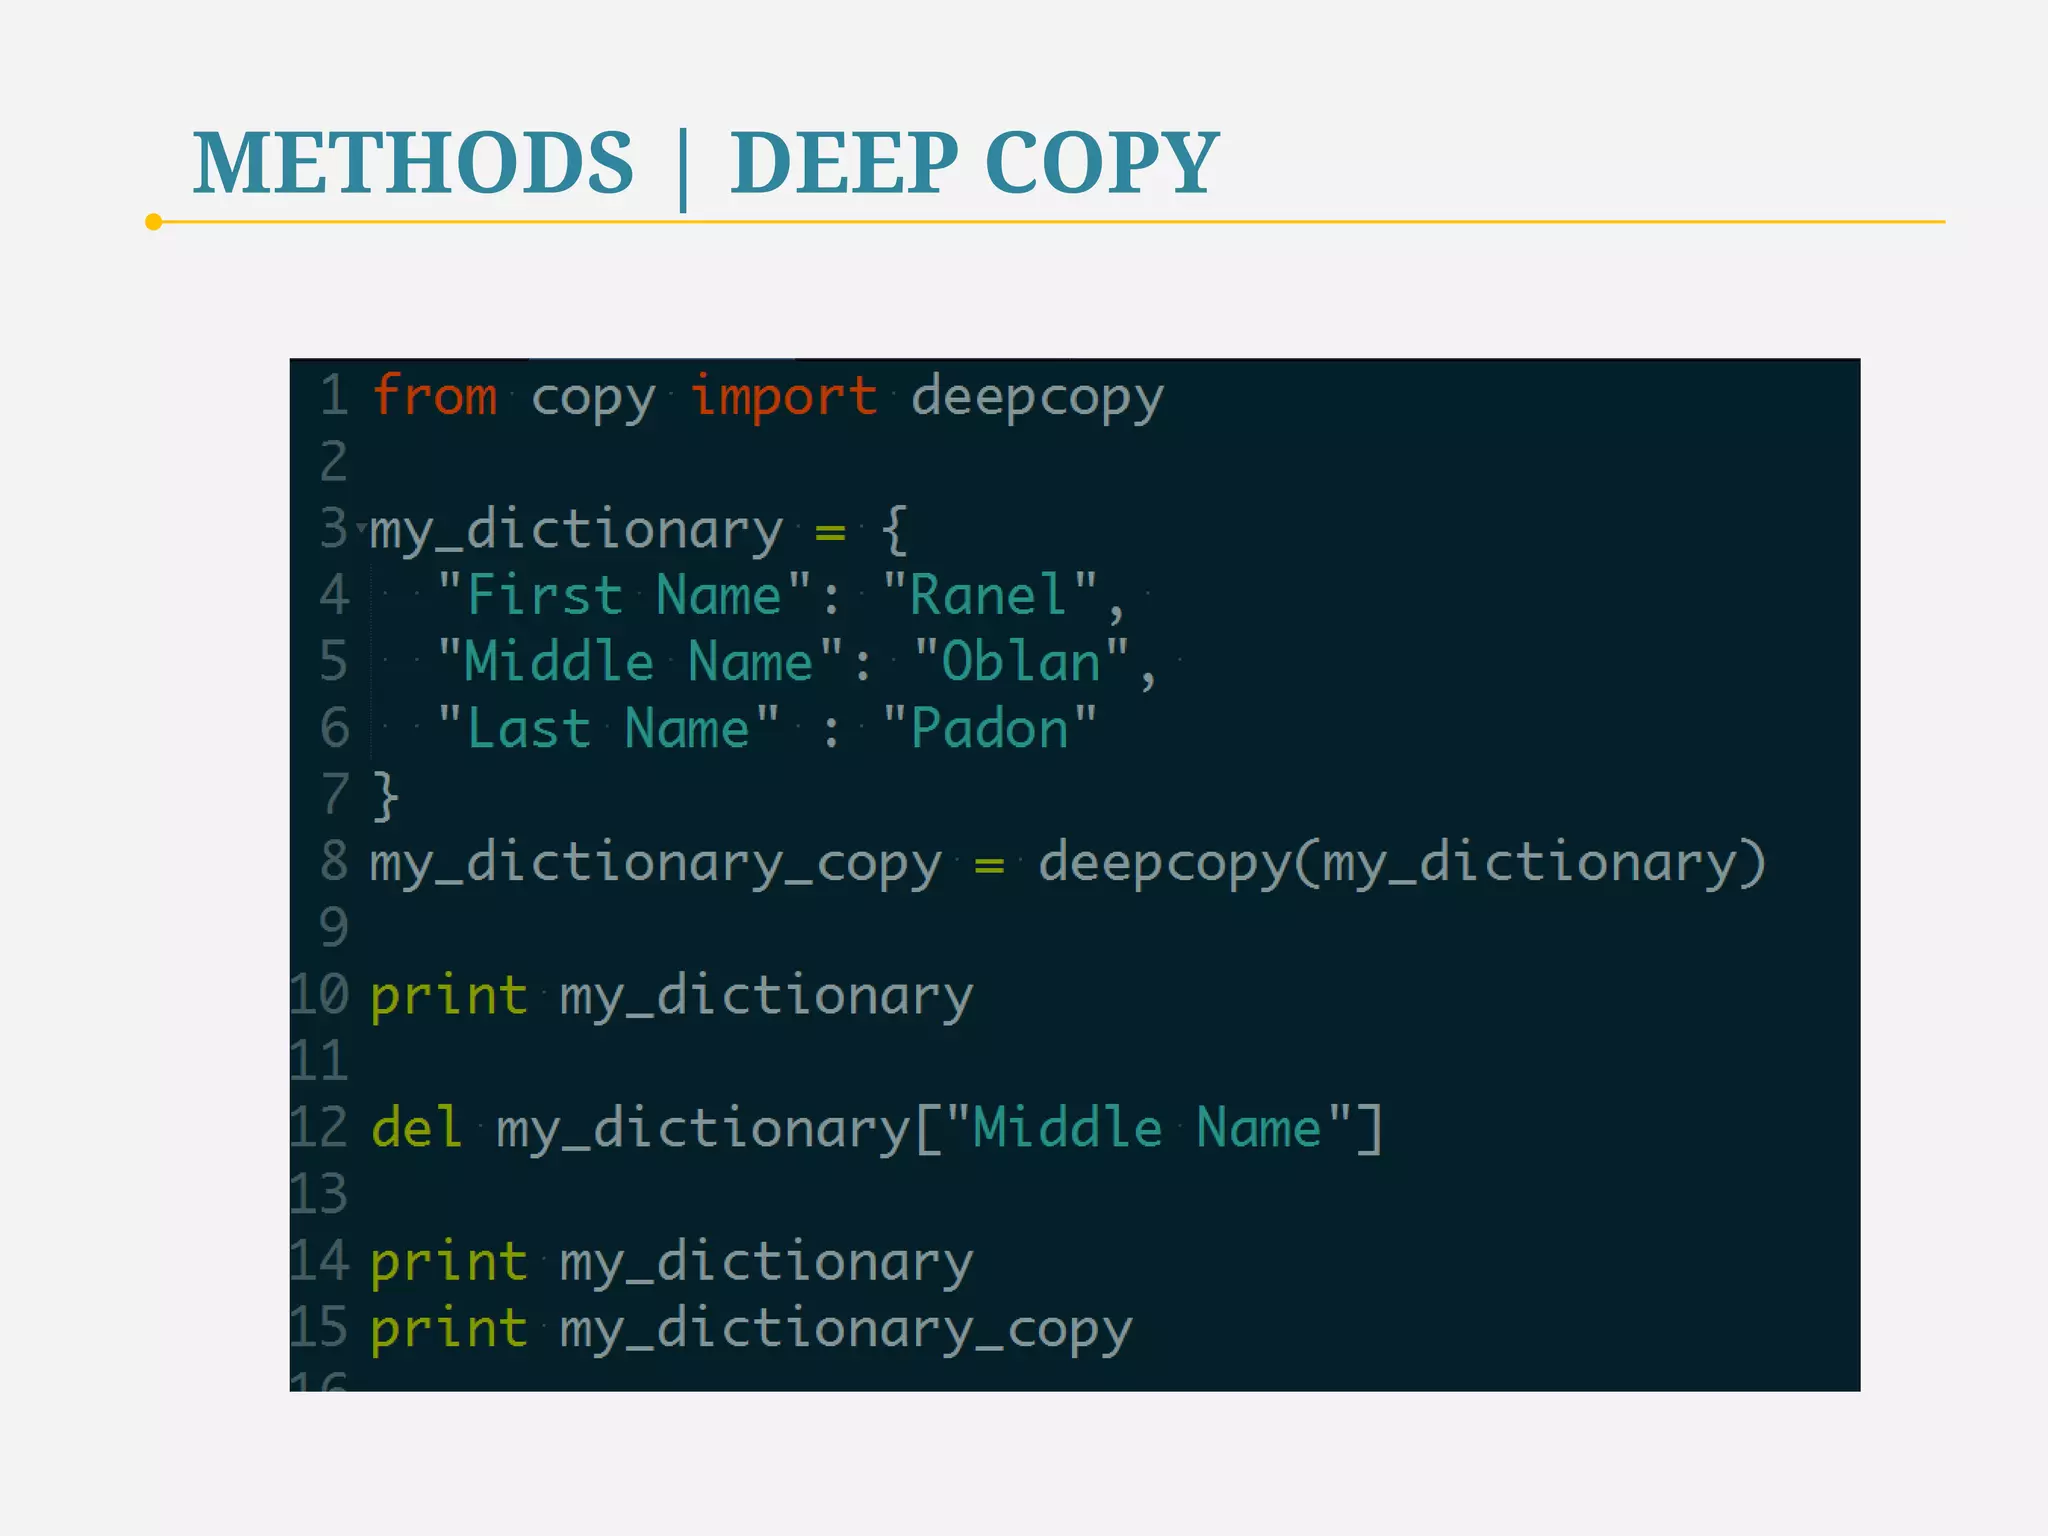Click the closing brace on line 7

click(x=385, y=796)
